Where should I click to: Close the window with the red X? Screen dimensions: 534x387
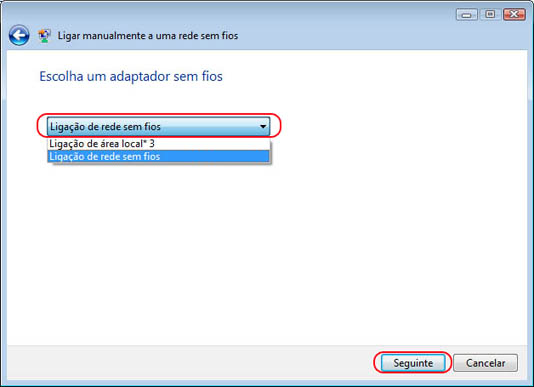tap(514, 14)
